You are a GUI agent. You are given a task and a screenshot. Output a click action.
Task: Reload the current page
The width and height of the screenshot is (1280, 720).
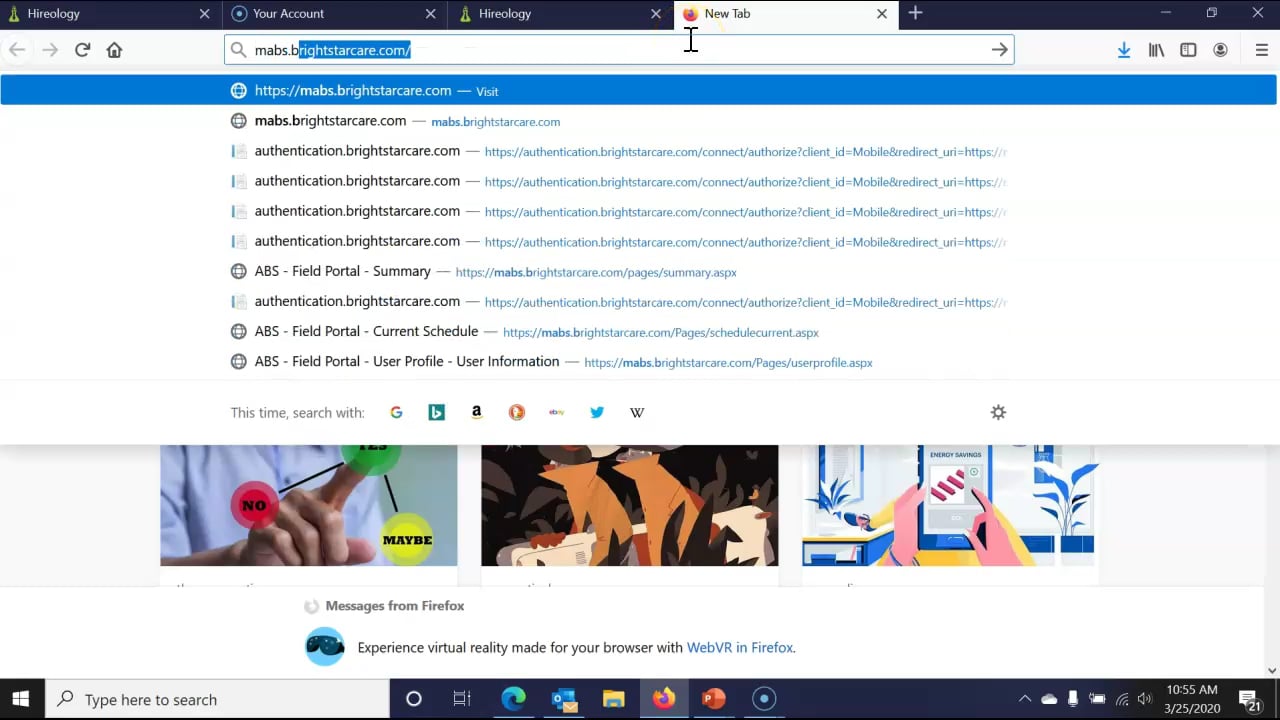83,50
